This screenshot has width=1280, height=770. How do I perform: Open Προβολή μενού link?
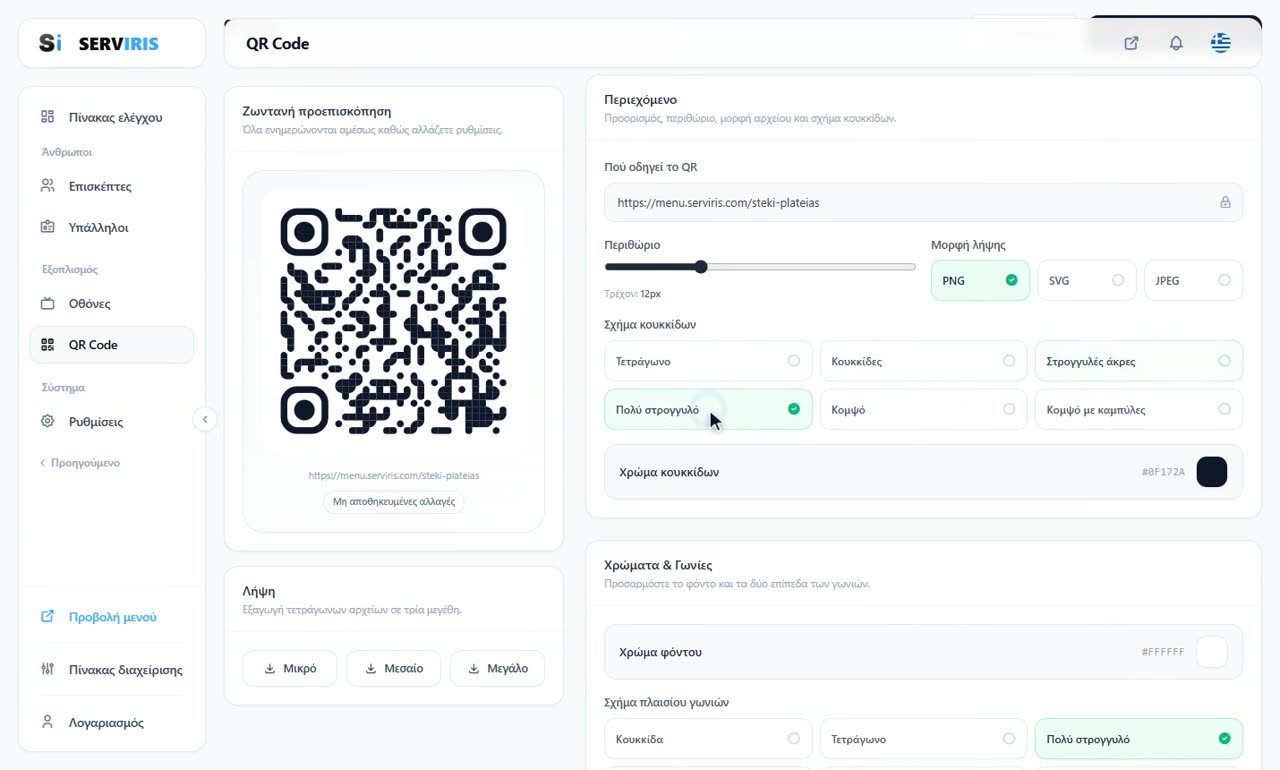pos(112,617)
